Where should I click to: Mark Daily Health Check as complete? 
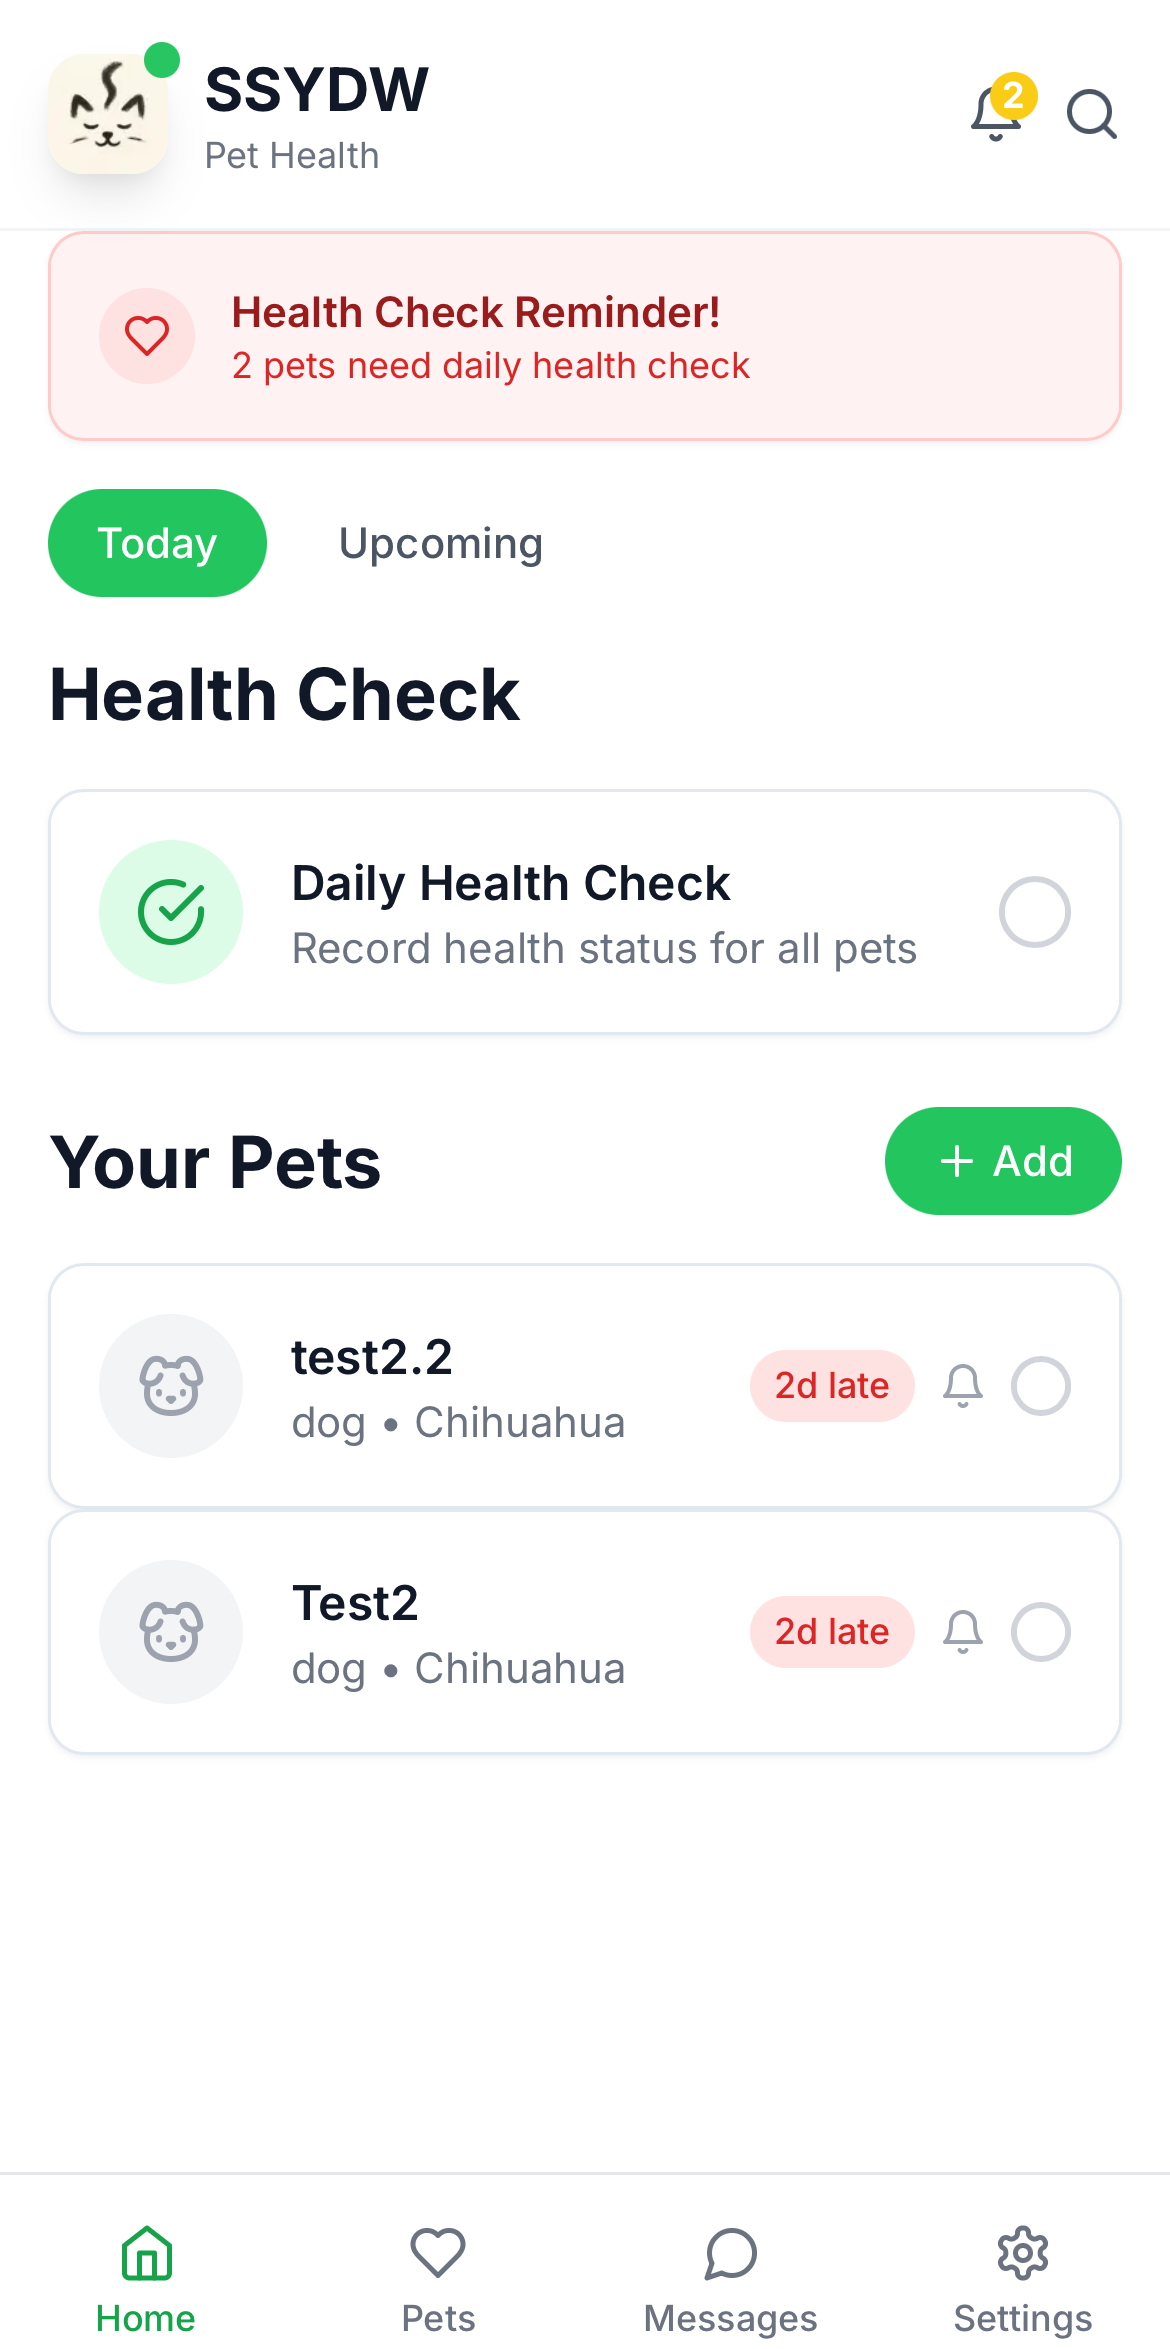click(1035, 912)
